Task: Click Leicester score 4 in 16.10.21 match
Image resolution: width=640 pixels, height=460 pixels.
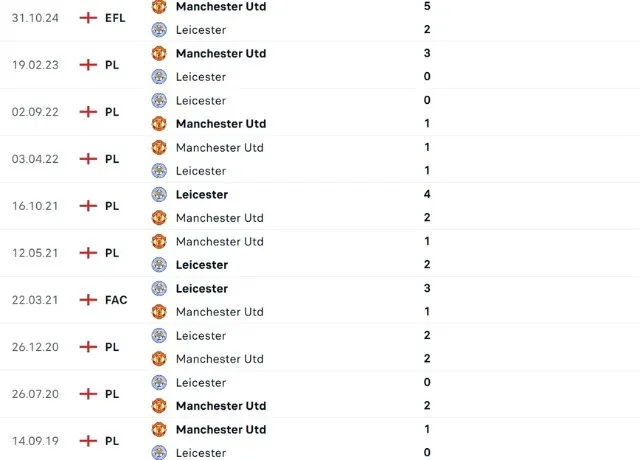Action: [x=427, y=194]
